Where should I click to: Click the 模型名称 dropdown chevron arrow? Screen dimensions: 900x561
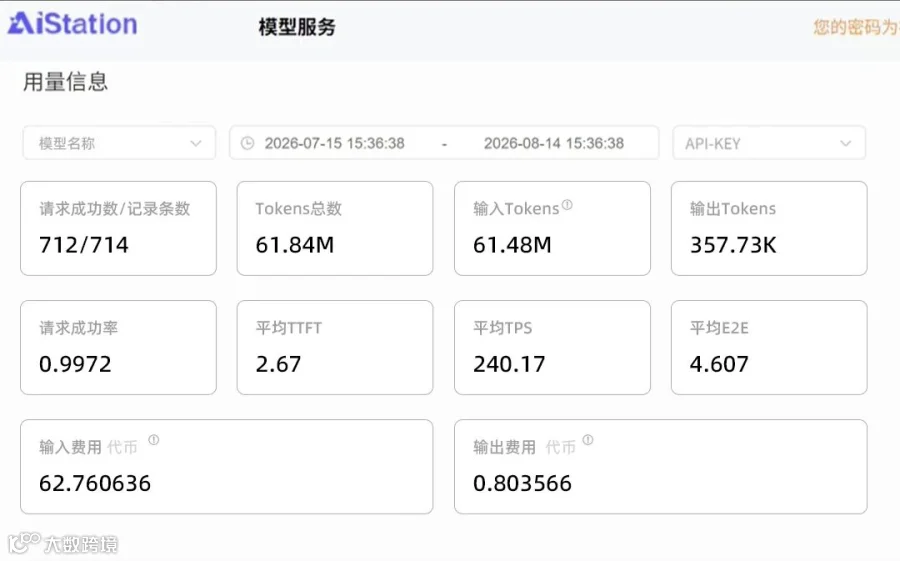(196, 143)
